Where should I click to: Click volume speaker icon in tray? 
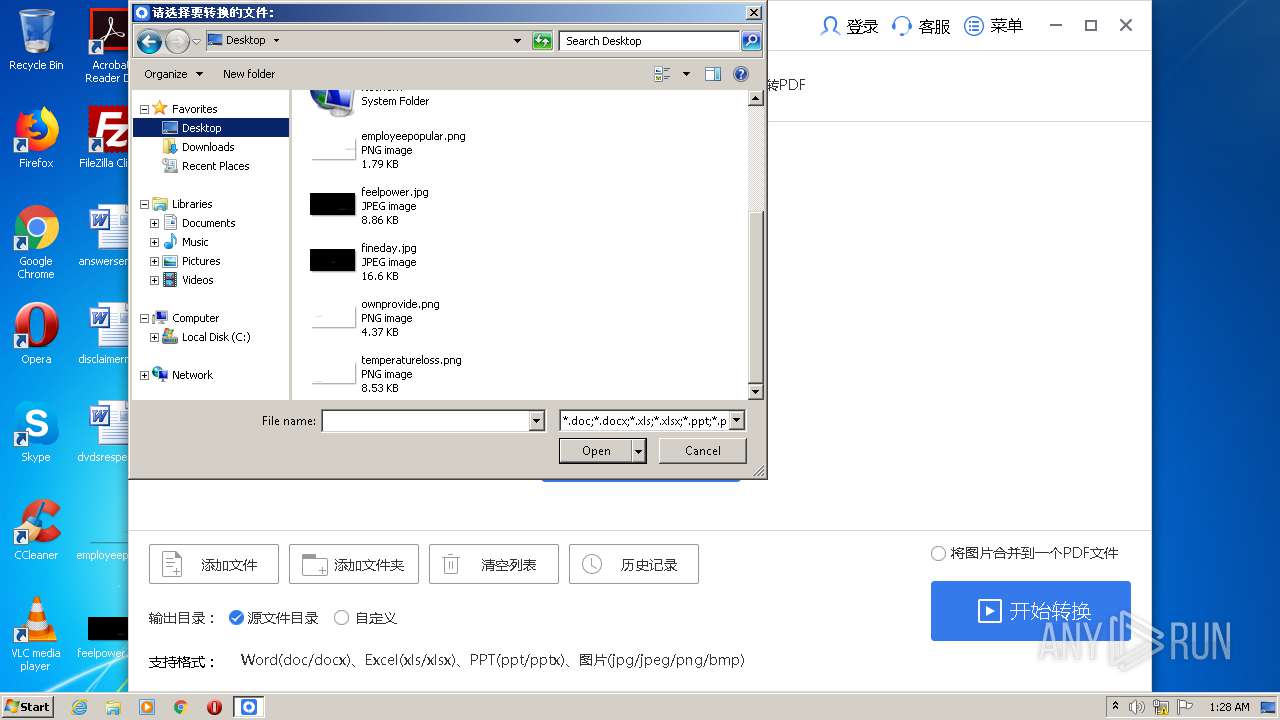[1137, 707]
